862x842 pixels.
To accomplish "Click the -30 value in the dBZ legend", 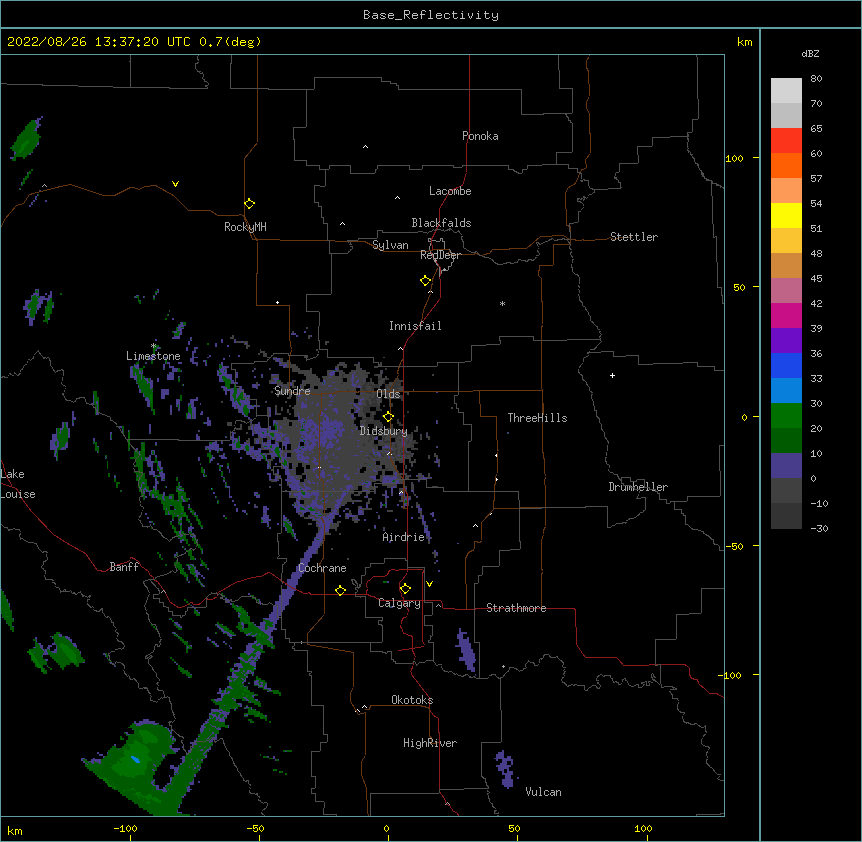I will coord(819,528).
